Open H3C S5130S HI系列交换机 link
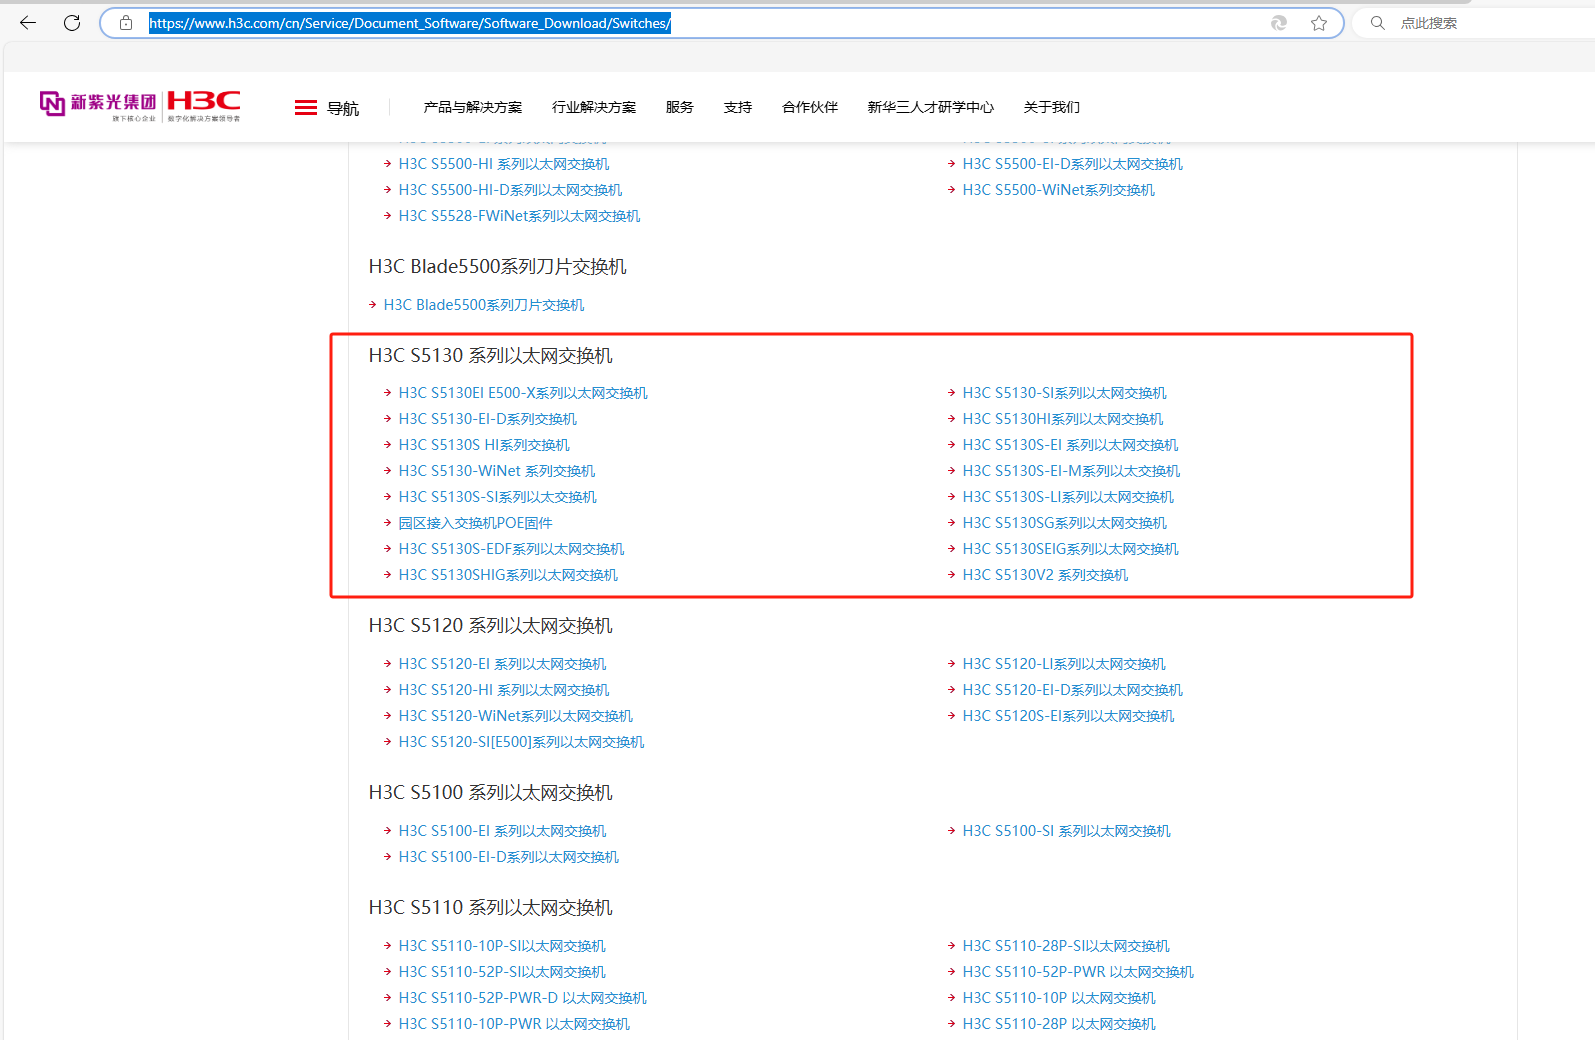Image resolution: width=1595 pixels, height=1040 pixels. click(x=484, y=445)
